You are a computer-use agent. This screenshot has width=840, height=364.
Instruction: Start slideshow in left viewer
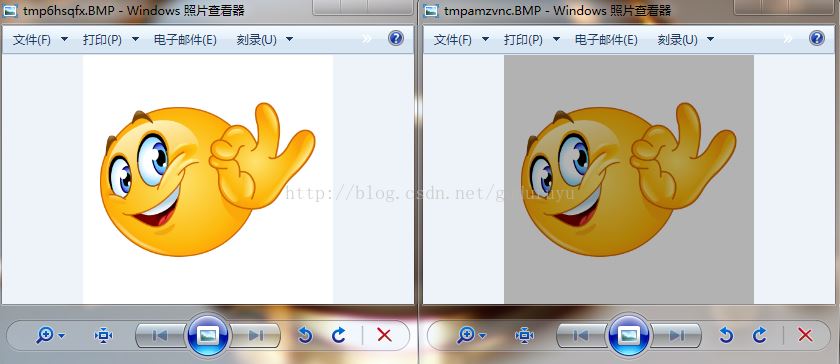click(208, 336)
